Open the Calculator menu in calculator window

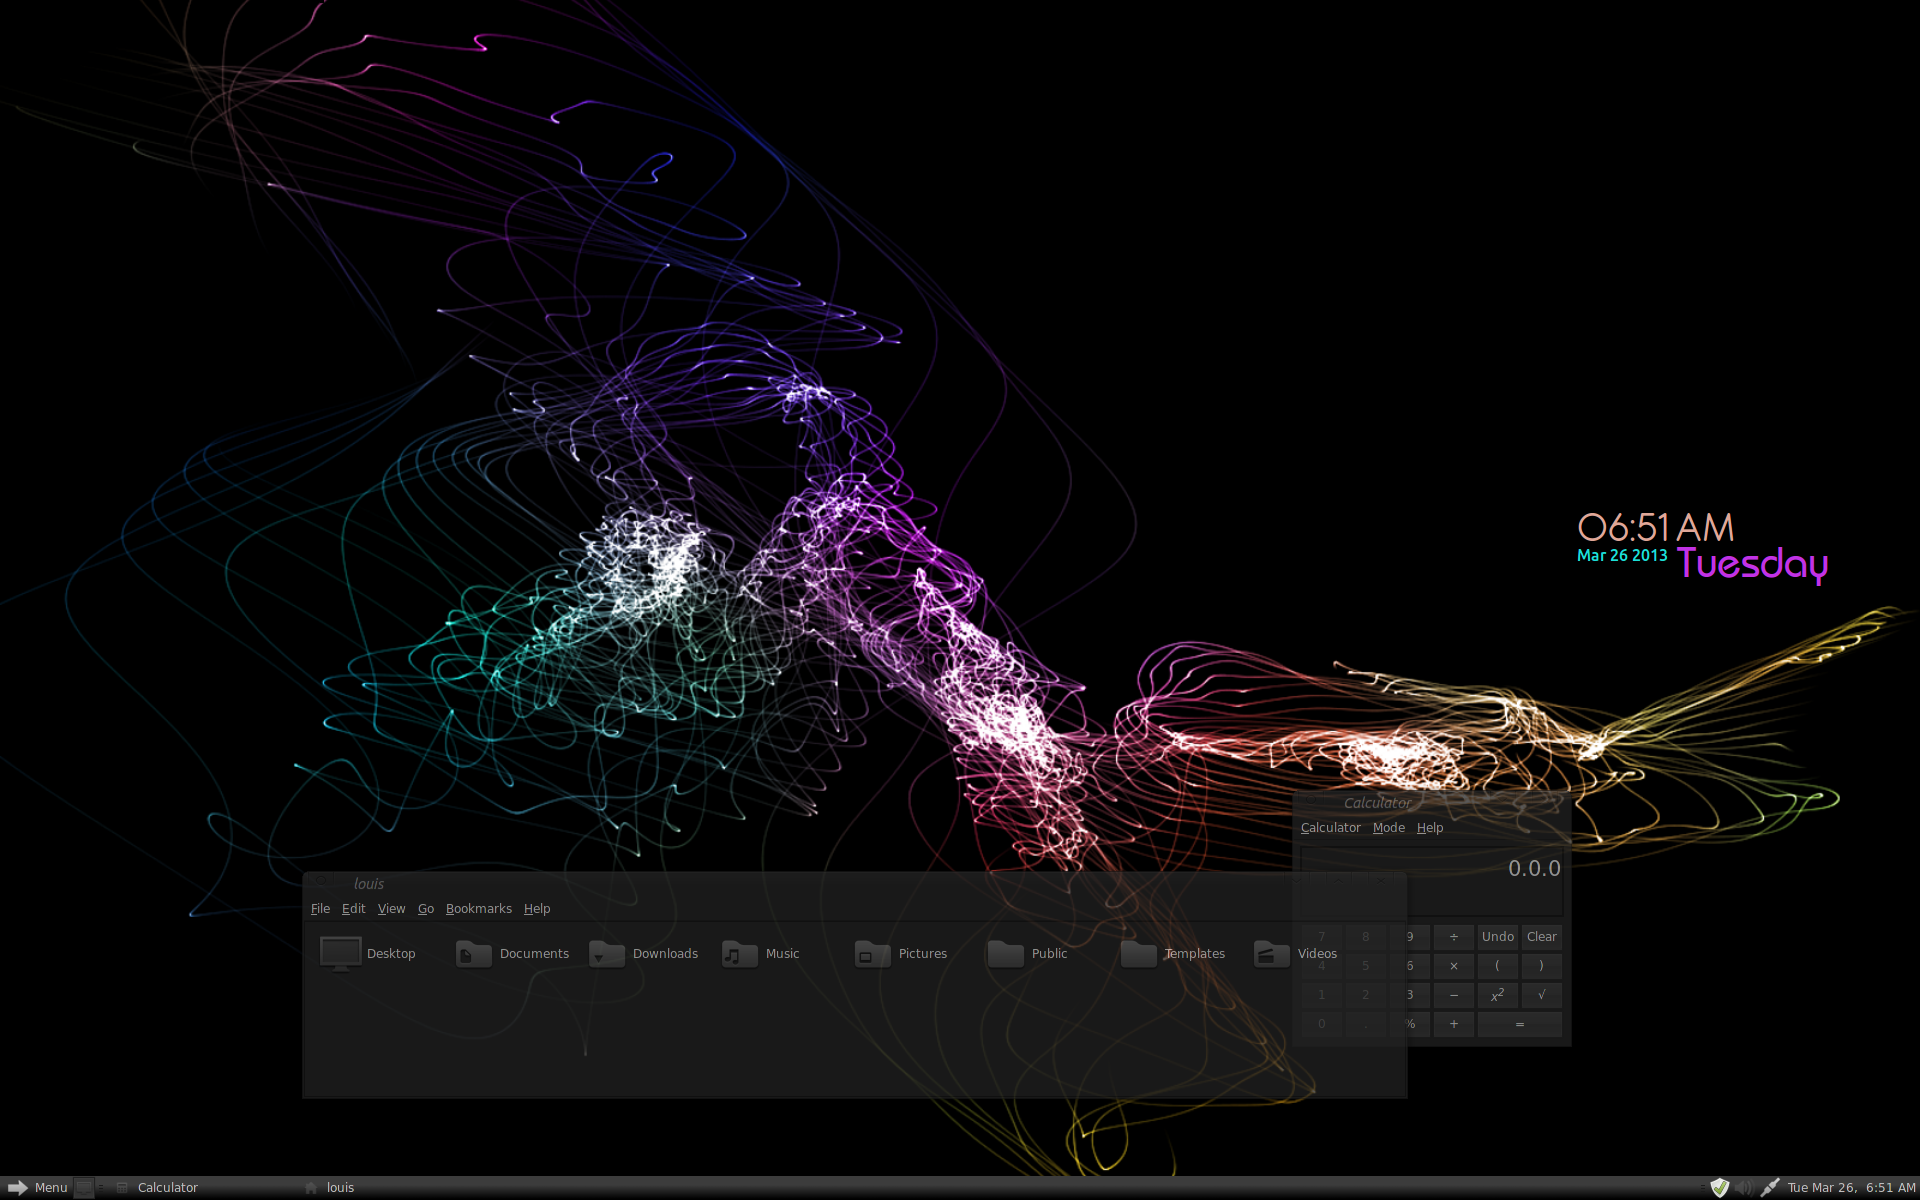click(1330, 828)
